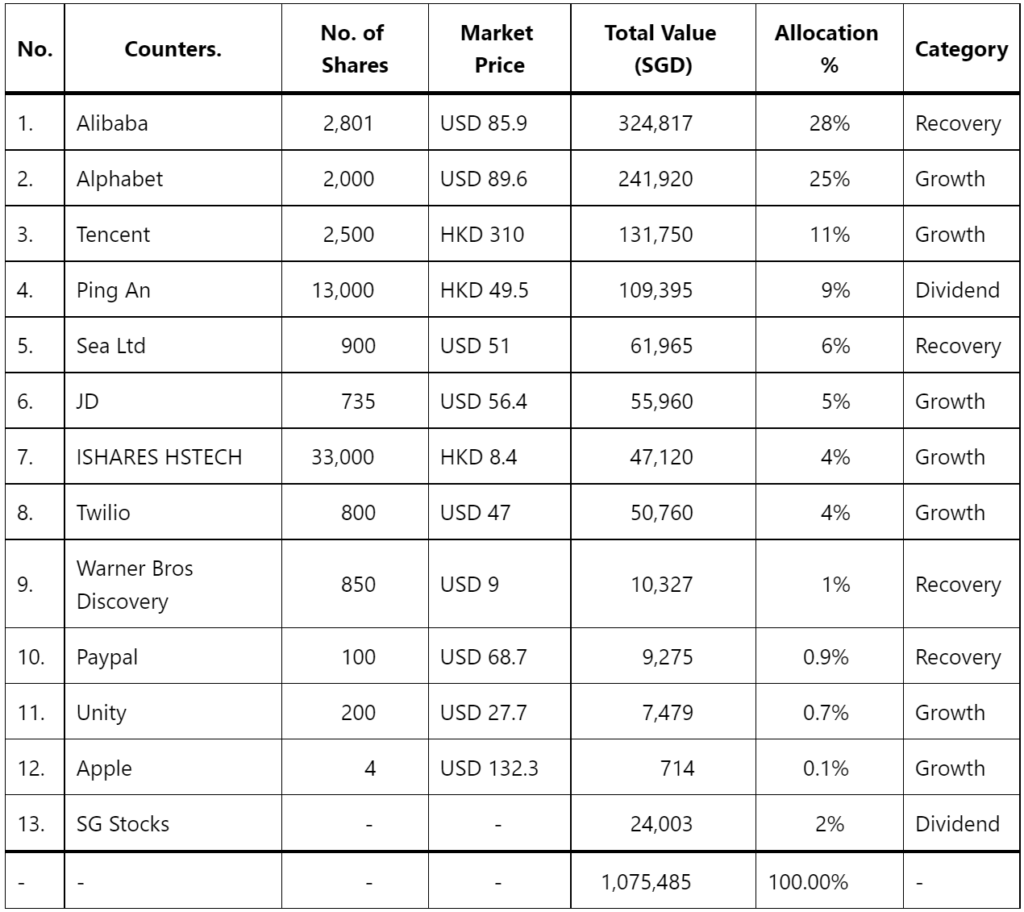Viewport: 1024px width, 912px height.
Task: Select Twilio allocation 4% cell
Action: 829,512
